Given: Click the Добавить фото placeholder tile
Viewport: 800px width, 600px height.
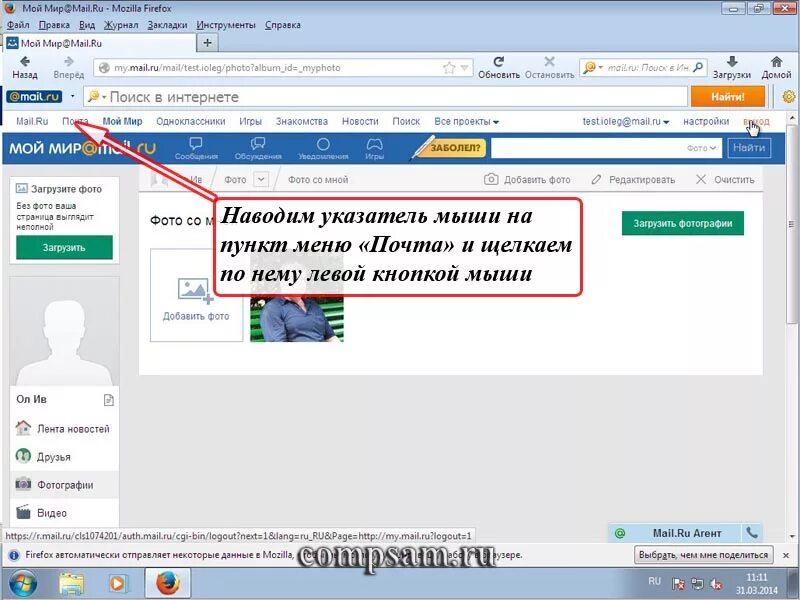Looking at the screenshot, I should (196, 295).
